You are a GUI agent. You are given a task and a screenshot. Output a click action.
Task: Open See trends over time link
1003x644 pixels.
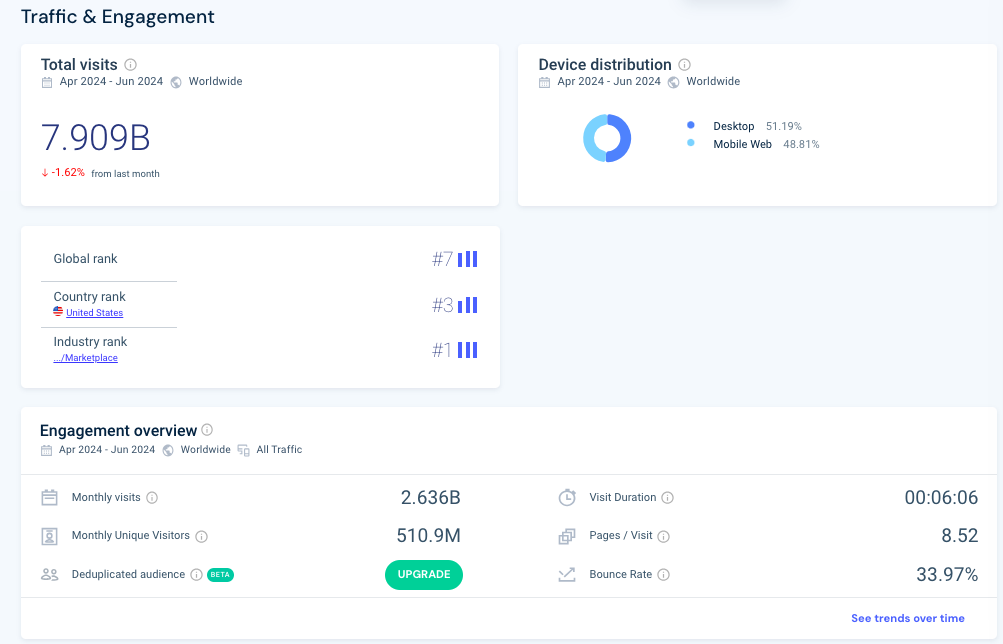coord(907,618)
